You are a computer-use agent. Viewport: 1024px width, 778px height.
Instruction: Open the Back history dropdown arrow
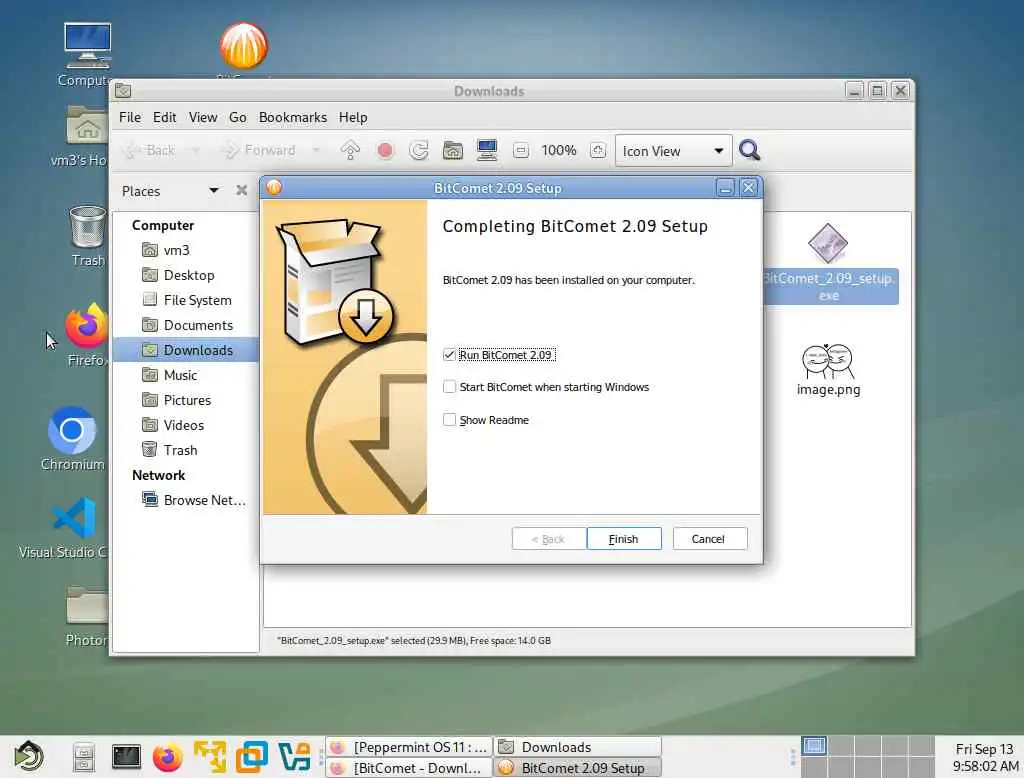click(195, 151)
